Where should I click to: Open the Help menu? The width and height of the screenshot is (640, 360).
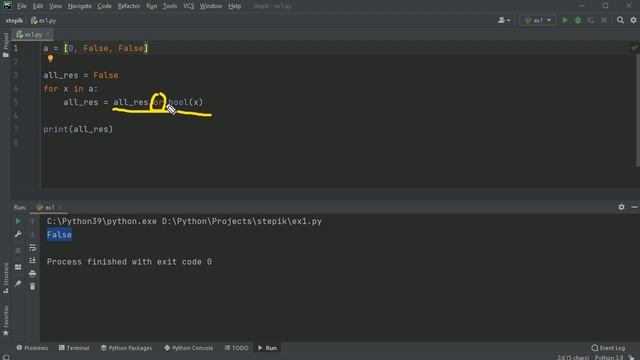click(x=234, y=6)
